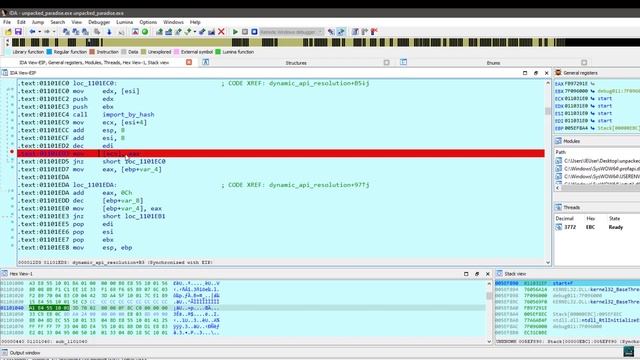Click the Library function color legend swatch
The height and width of the screenshot is (360, 640).
(9, 52)
